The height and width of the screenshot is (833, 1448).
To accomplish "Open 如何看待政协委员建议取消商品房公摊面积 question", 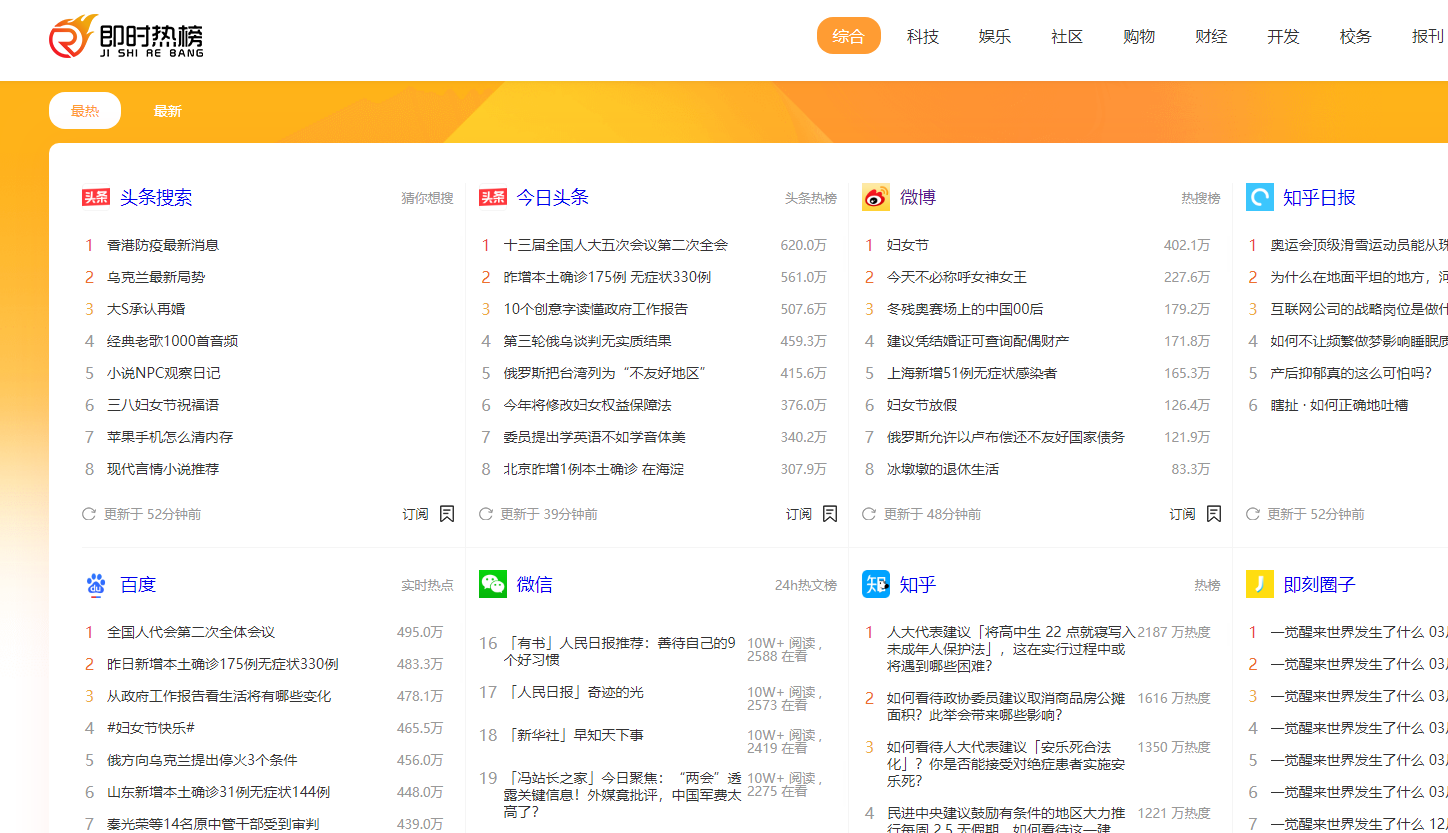I will (x=1006, y=706).
